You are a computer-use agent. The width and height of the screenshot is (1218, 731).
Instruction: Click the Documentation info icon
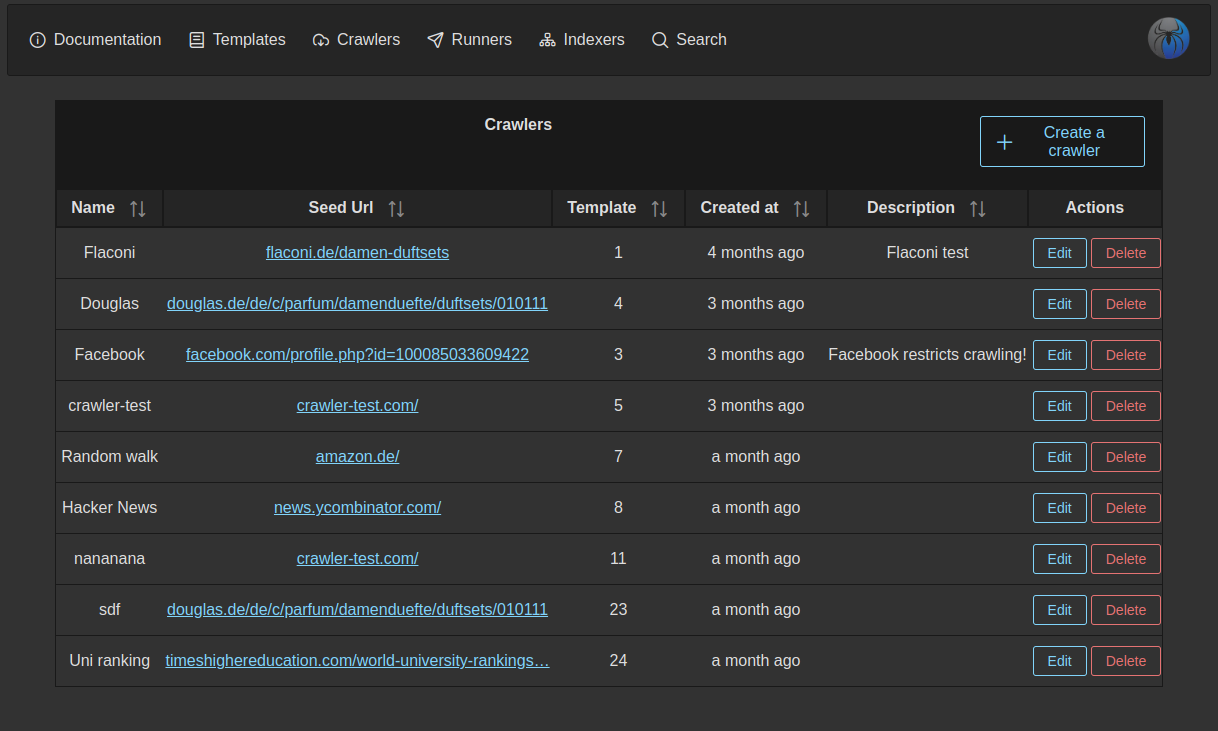tap(38, 40)
